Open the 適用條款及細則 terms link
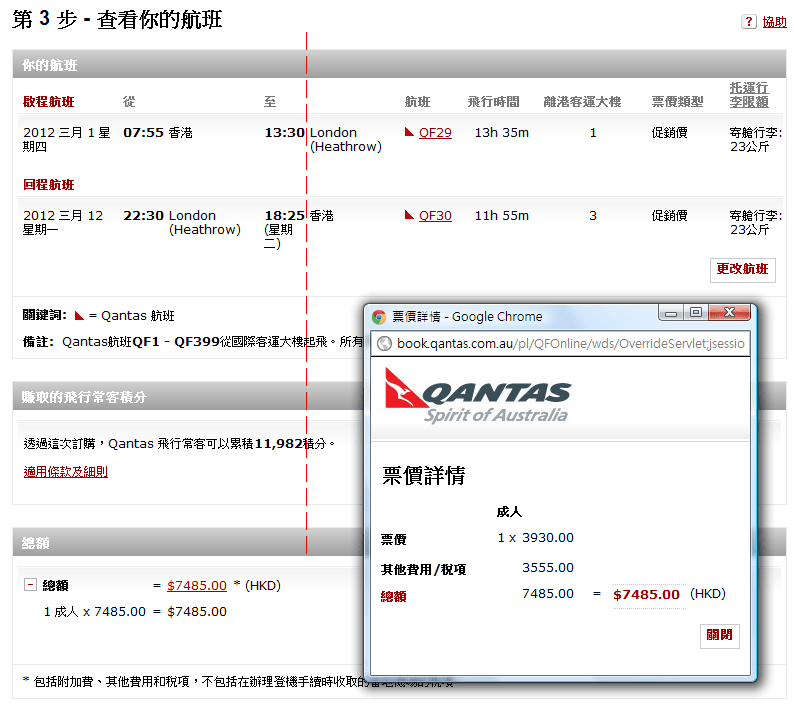 [x=66, y=472]
